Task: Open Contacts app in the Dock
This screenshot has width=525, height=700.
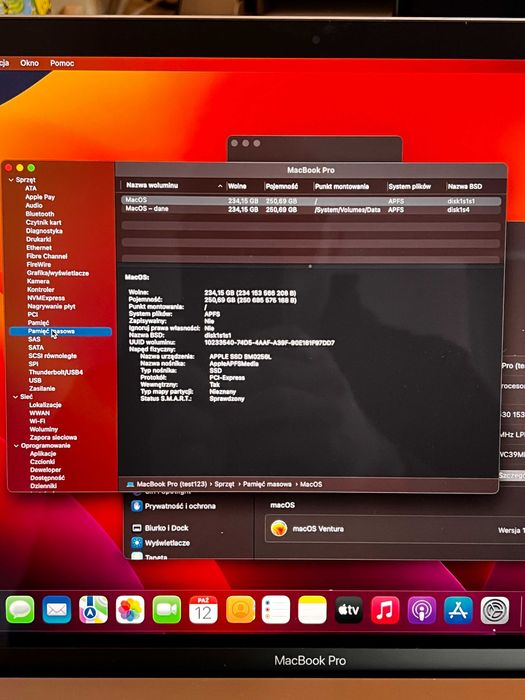Action: pyautogui.click(x=240, y=609)
